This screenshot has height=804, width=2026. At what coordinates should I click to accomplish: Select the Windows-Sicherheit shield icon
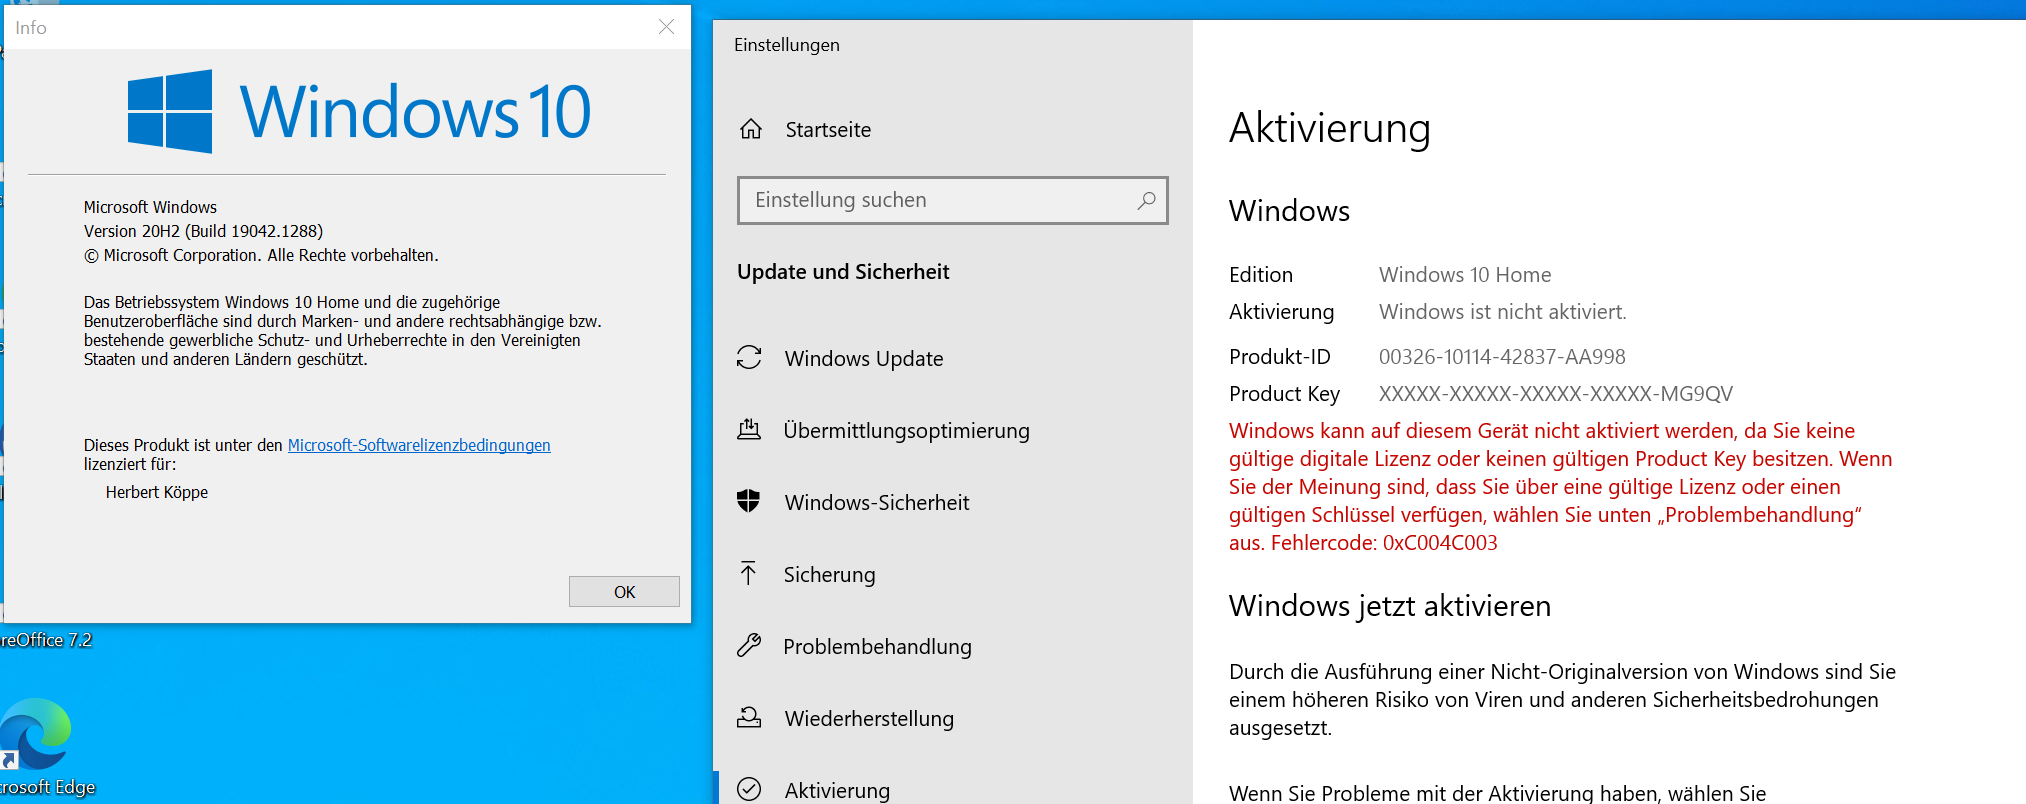point(749,502)
